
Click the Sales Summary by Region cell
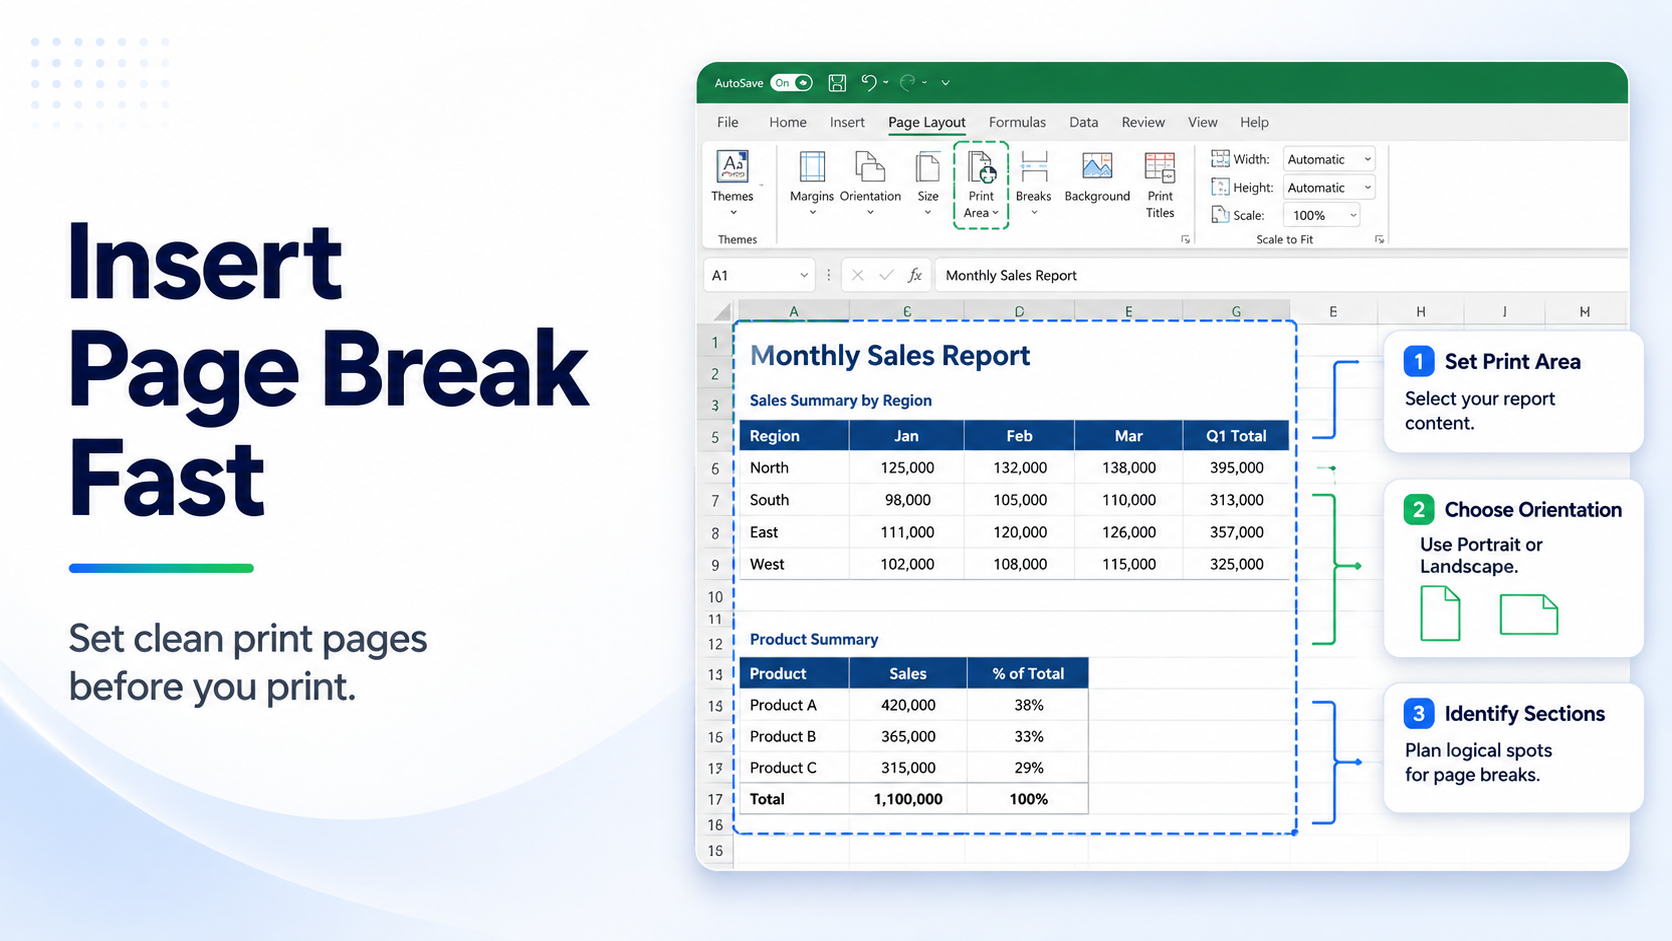(841, 400)
